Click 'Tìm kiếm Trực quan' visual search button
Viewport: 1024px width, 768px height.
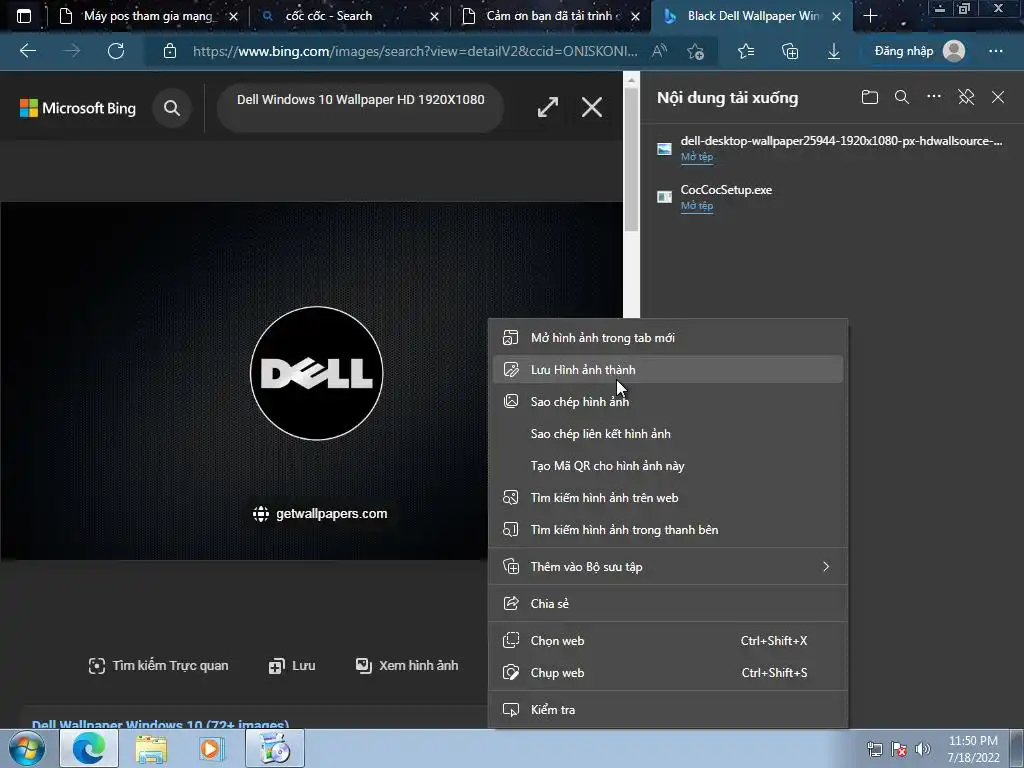click(x=159, y=665)
